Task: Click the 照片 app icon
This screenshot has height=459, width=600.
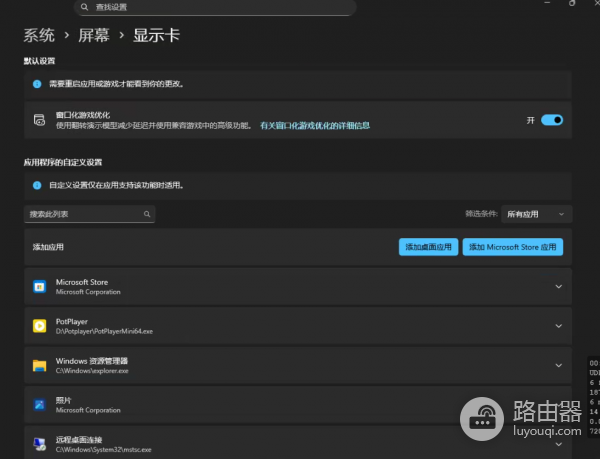Action: click(x=39, y=405)
